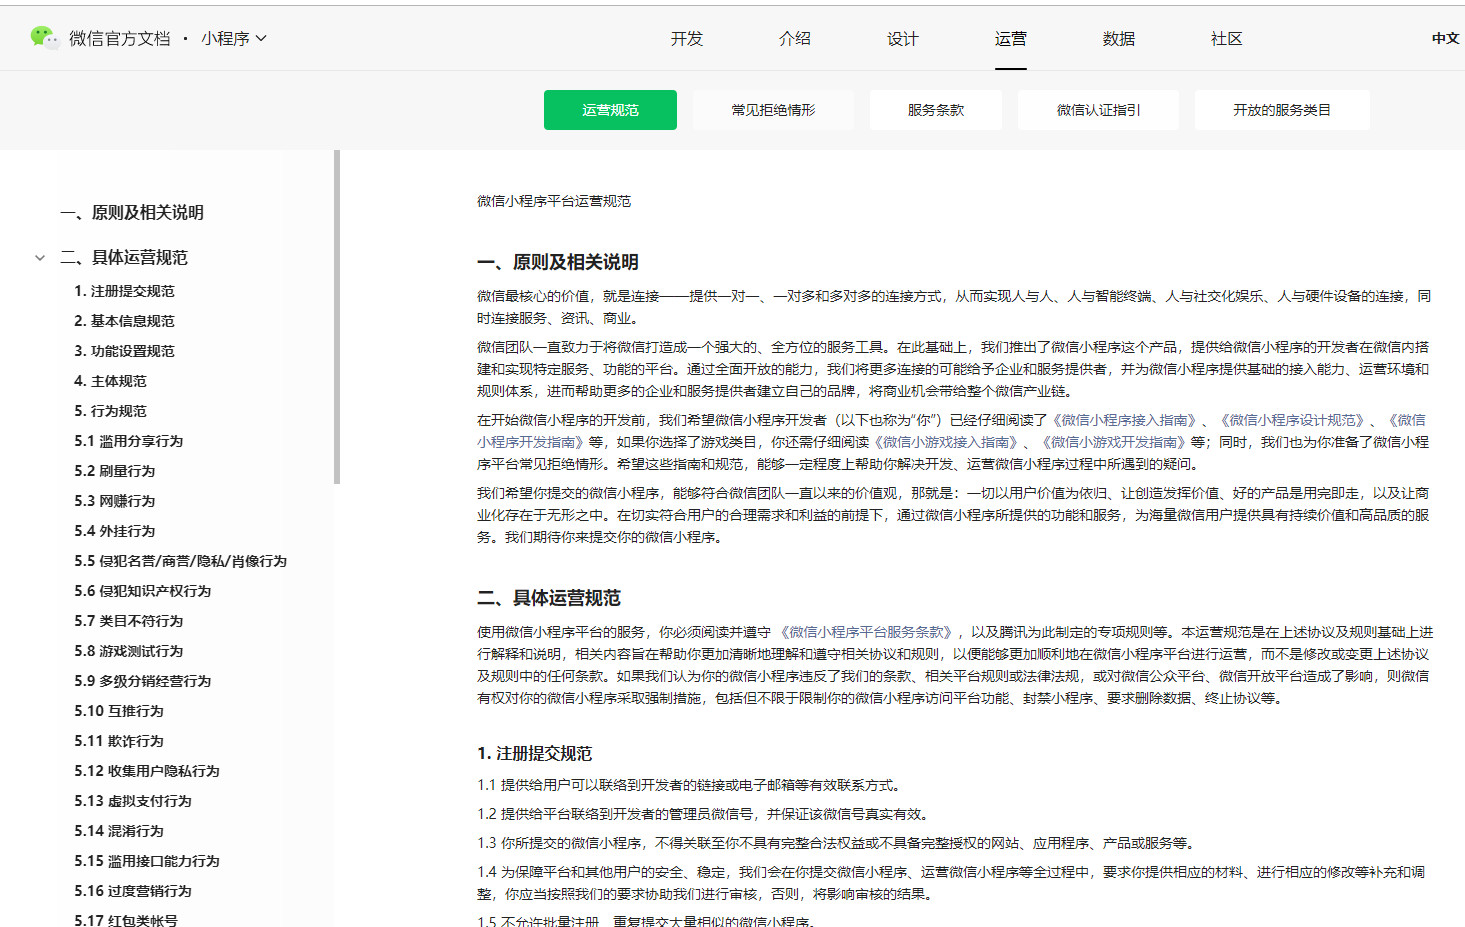This screenshot has width=1465, height=927.
Task: Open 1. 注册提交规范 in sidebar
Action: click(124, 291)
